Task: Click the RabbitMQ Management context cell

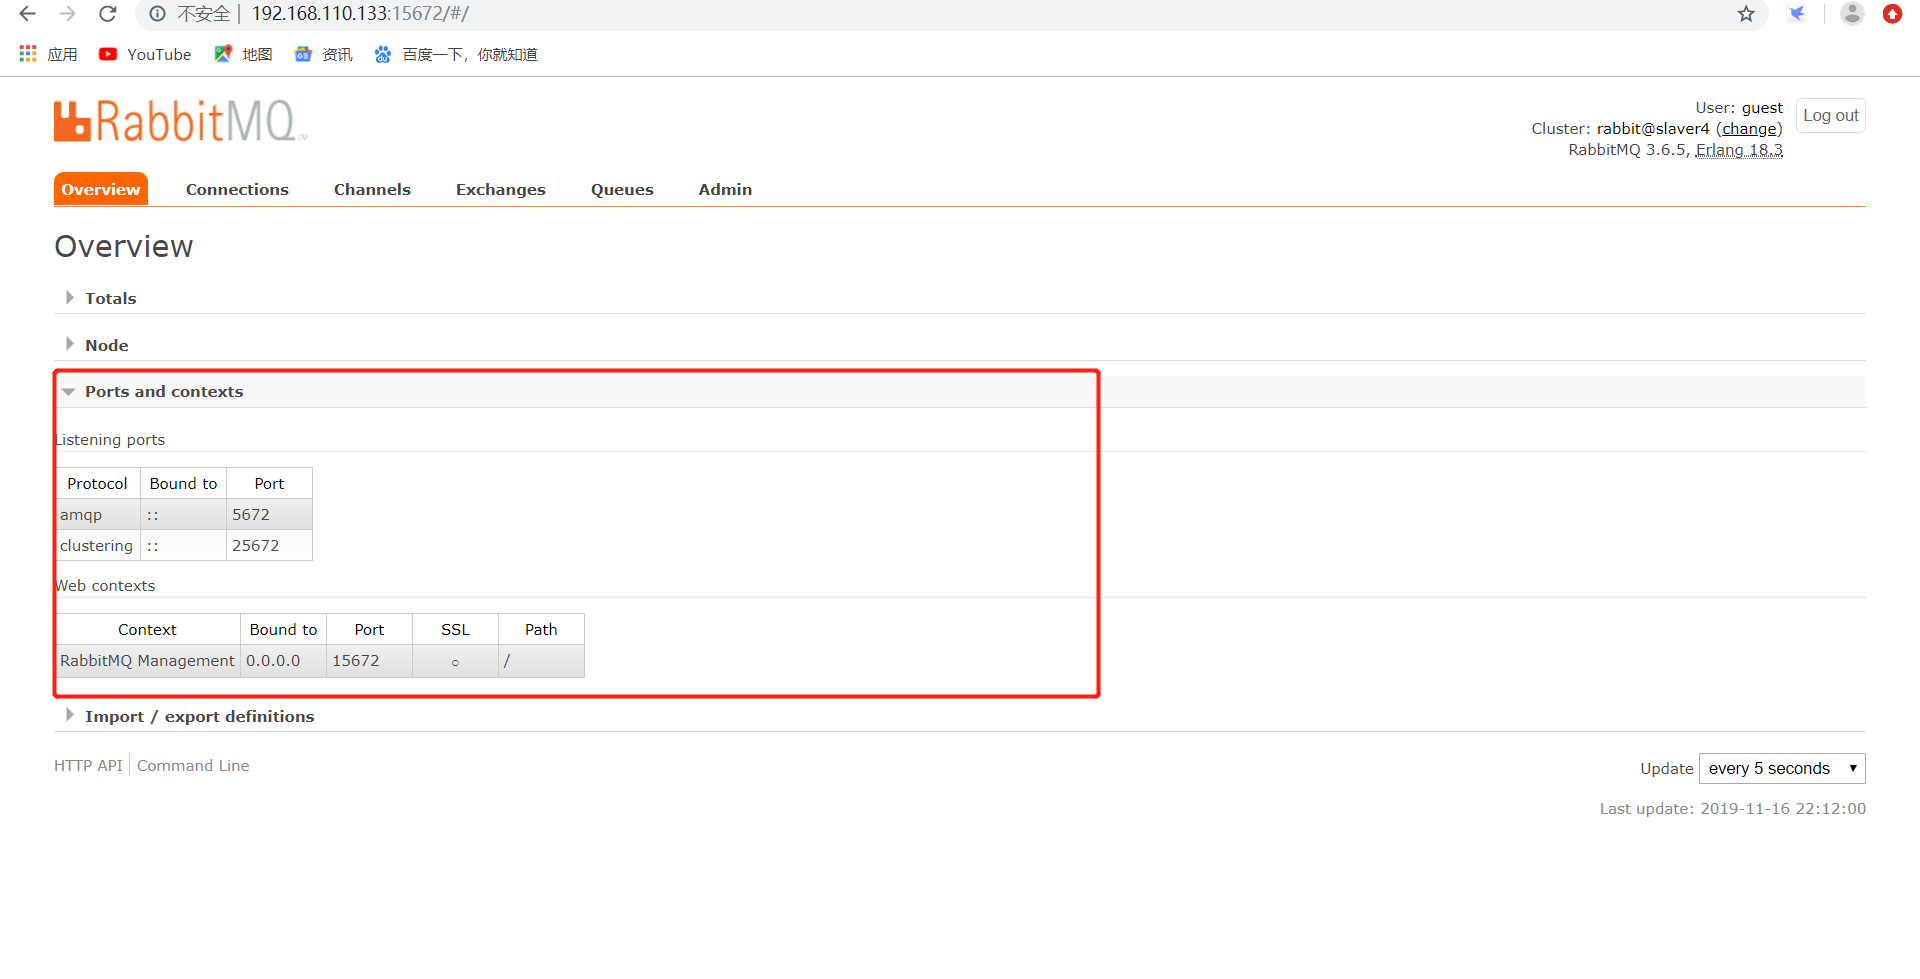Action: pyautogui.click(x=148, y=660)
